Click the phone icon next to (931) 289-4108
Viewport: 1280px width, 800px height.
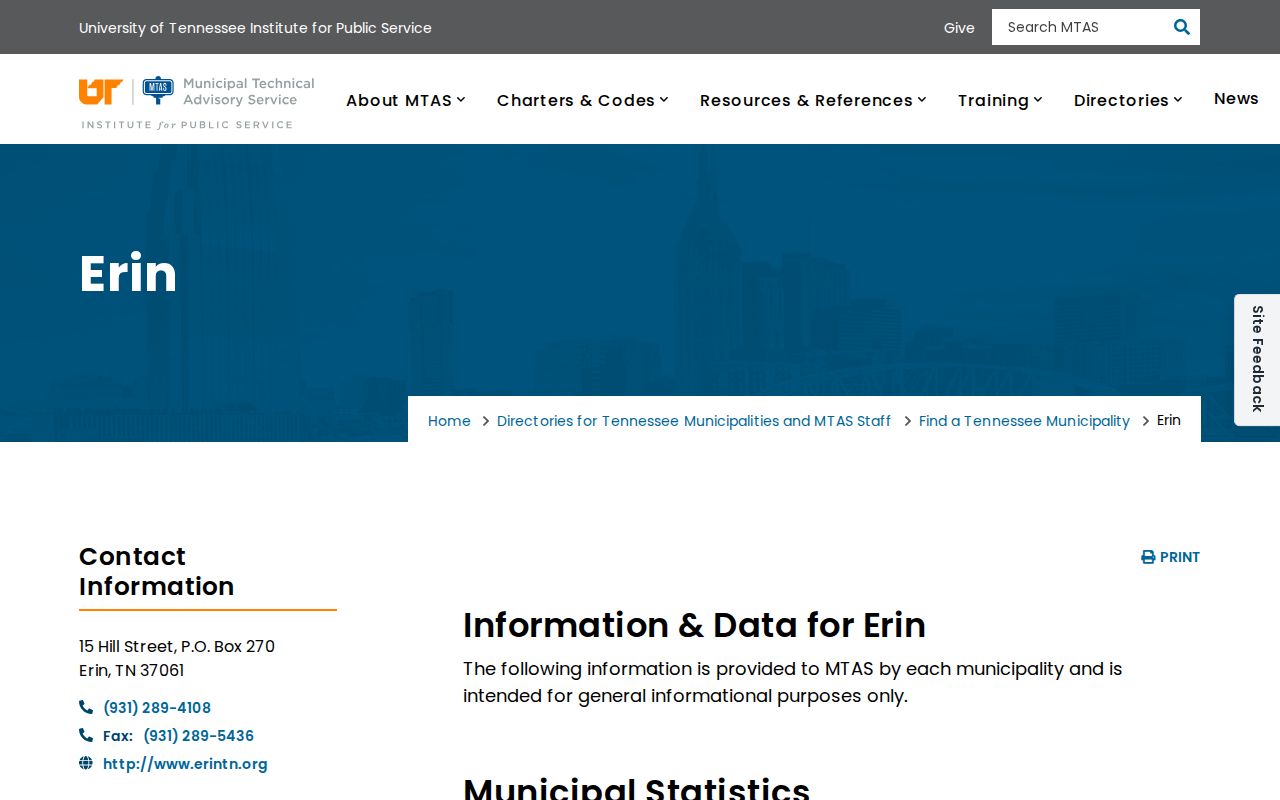pyautogui.click(x=86, y=707)
